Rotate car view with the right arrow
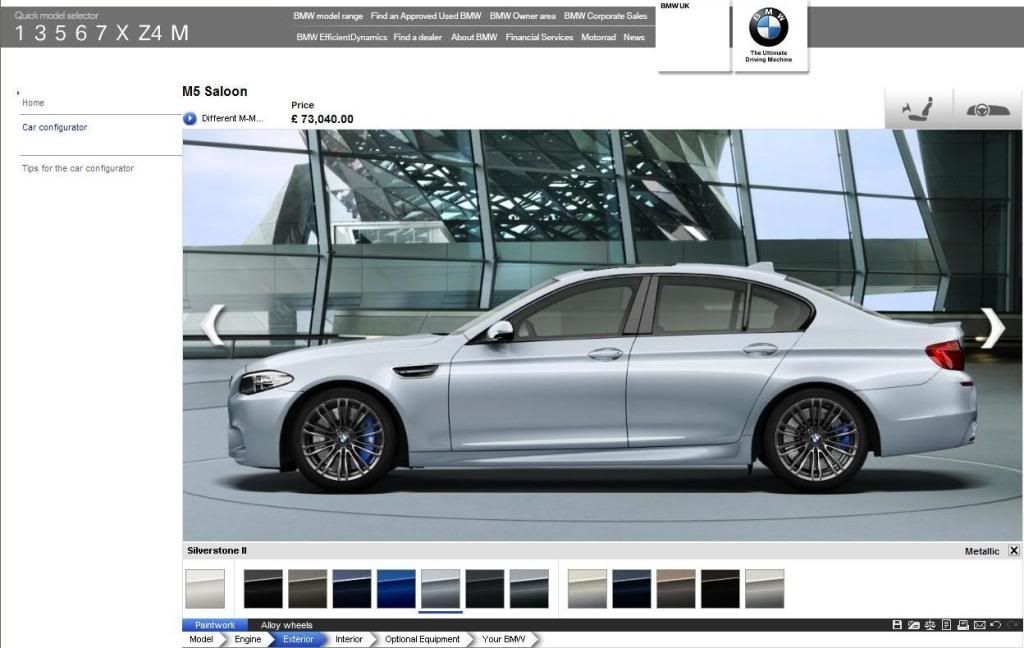Viewport: 1024px width, 648px height. point(993,327)
